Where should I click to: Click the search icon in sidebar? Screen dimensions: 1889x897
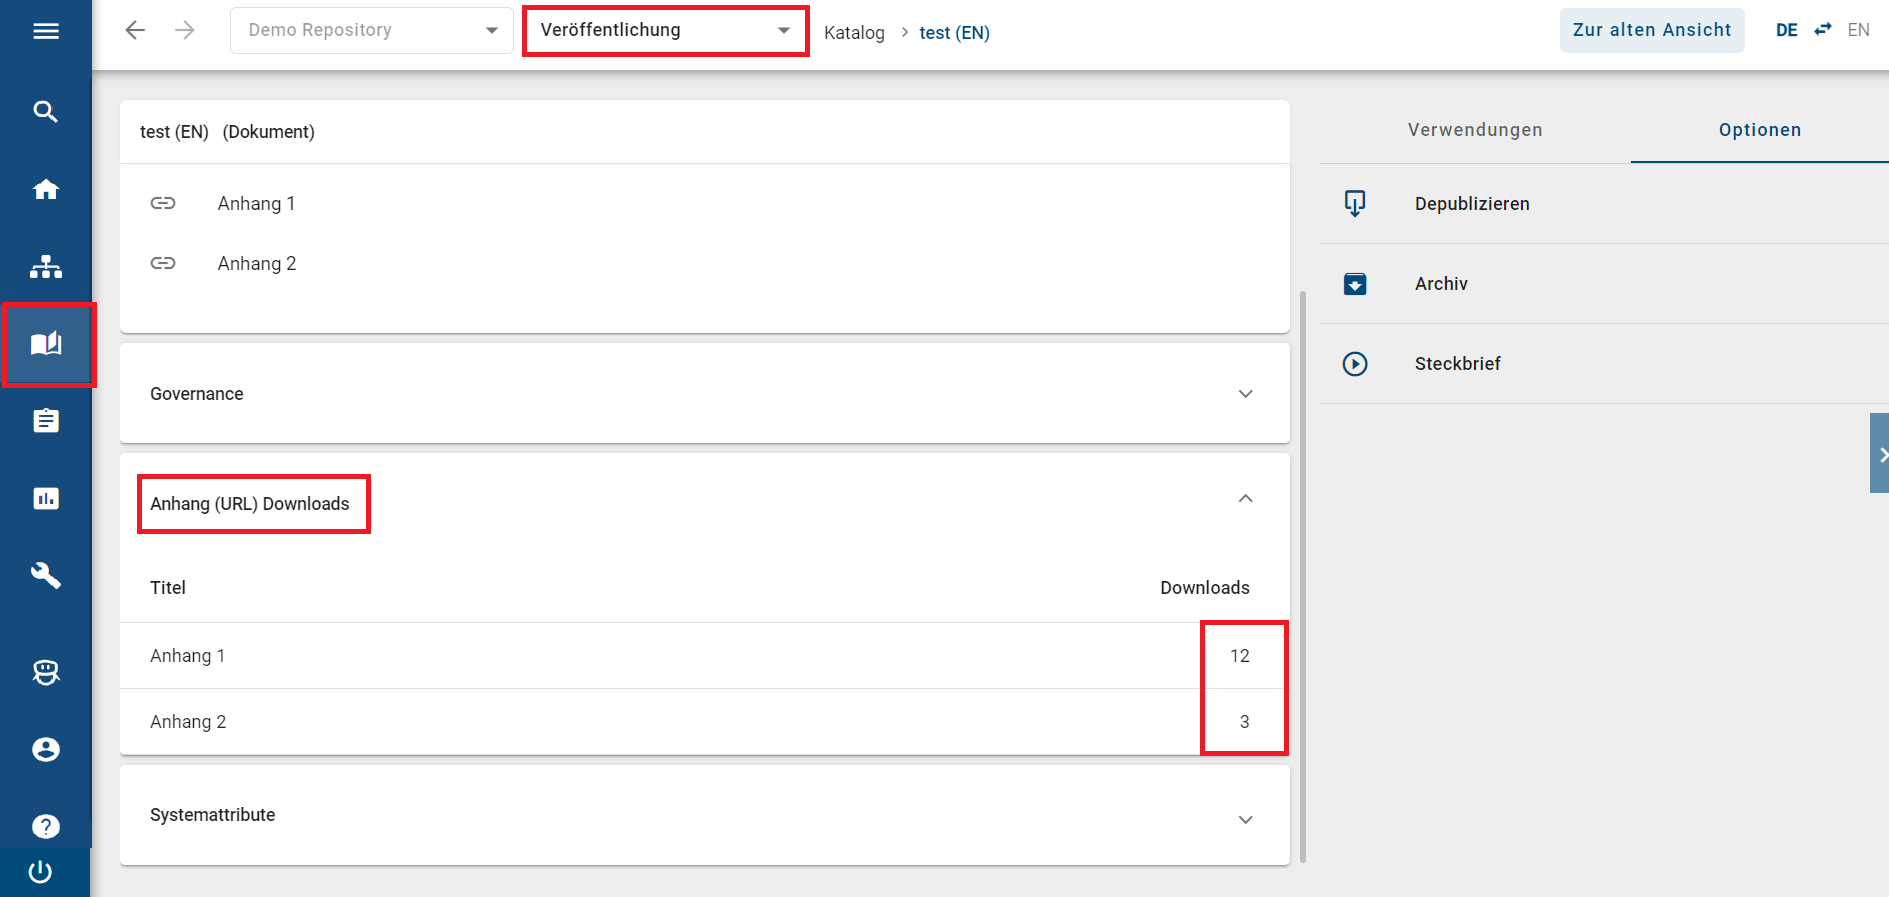click(46, 111)
